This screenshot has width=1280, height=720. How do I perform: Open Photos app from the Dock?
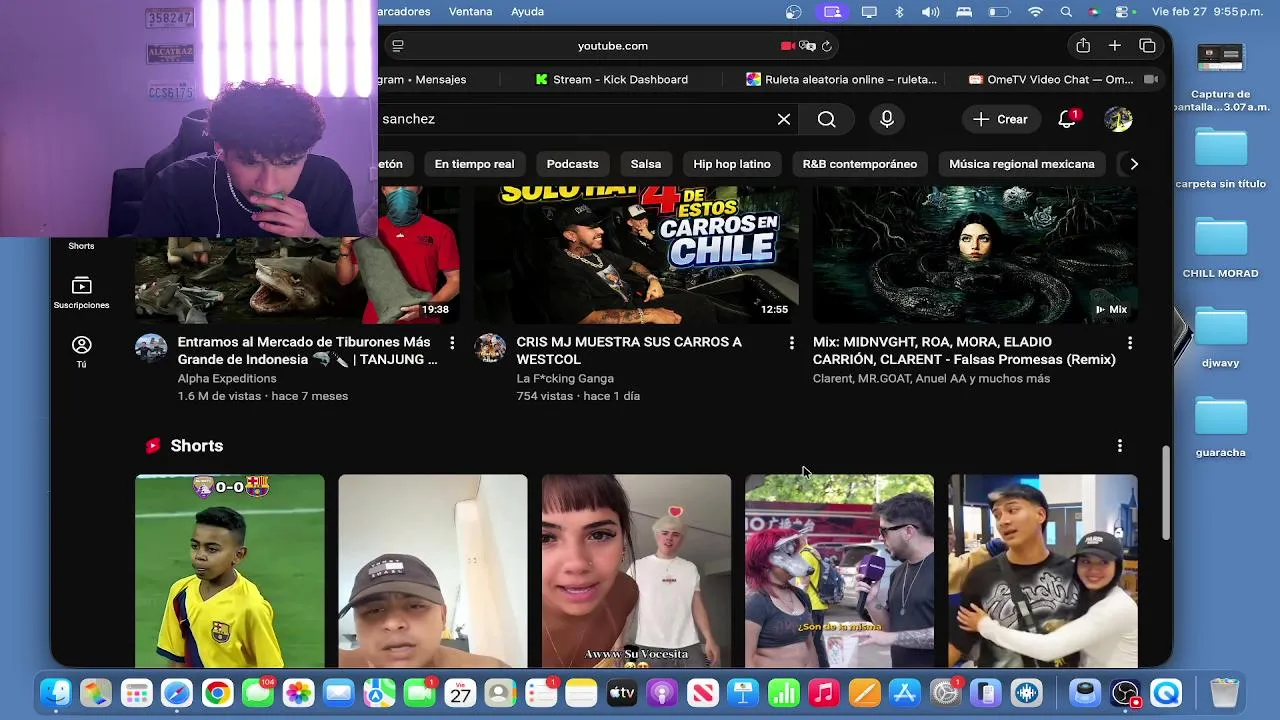coord(298,692)
